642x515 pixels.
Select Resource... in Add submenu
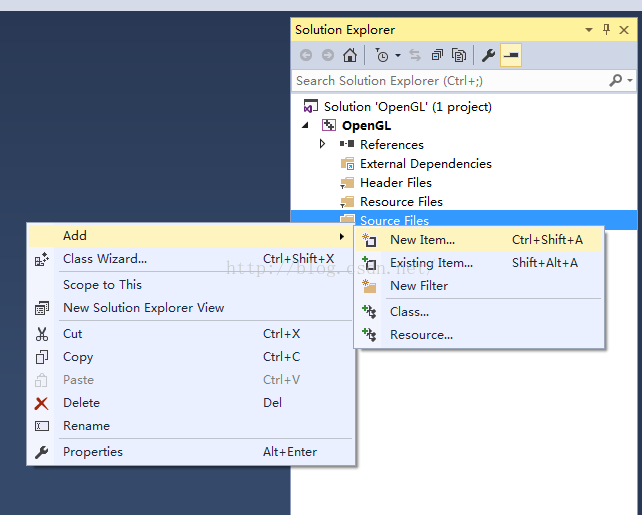click(x=479, y=335)
